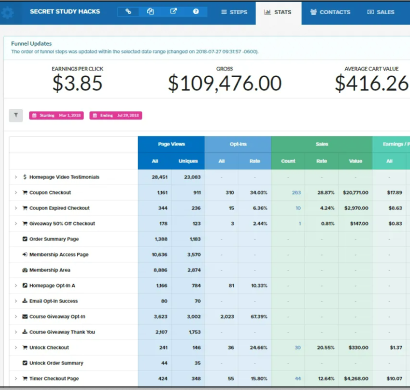The height and width of the screenshot is (390, 410).
Task: Open the funnel settings gear icon
Action: pos(7,12)
